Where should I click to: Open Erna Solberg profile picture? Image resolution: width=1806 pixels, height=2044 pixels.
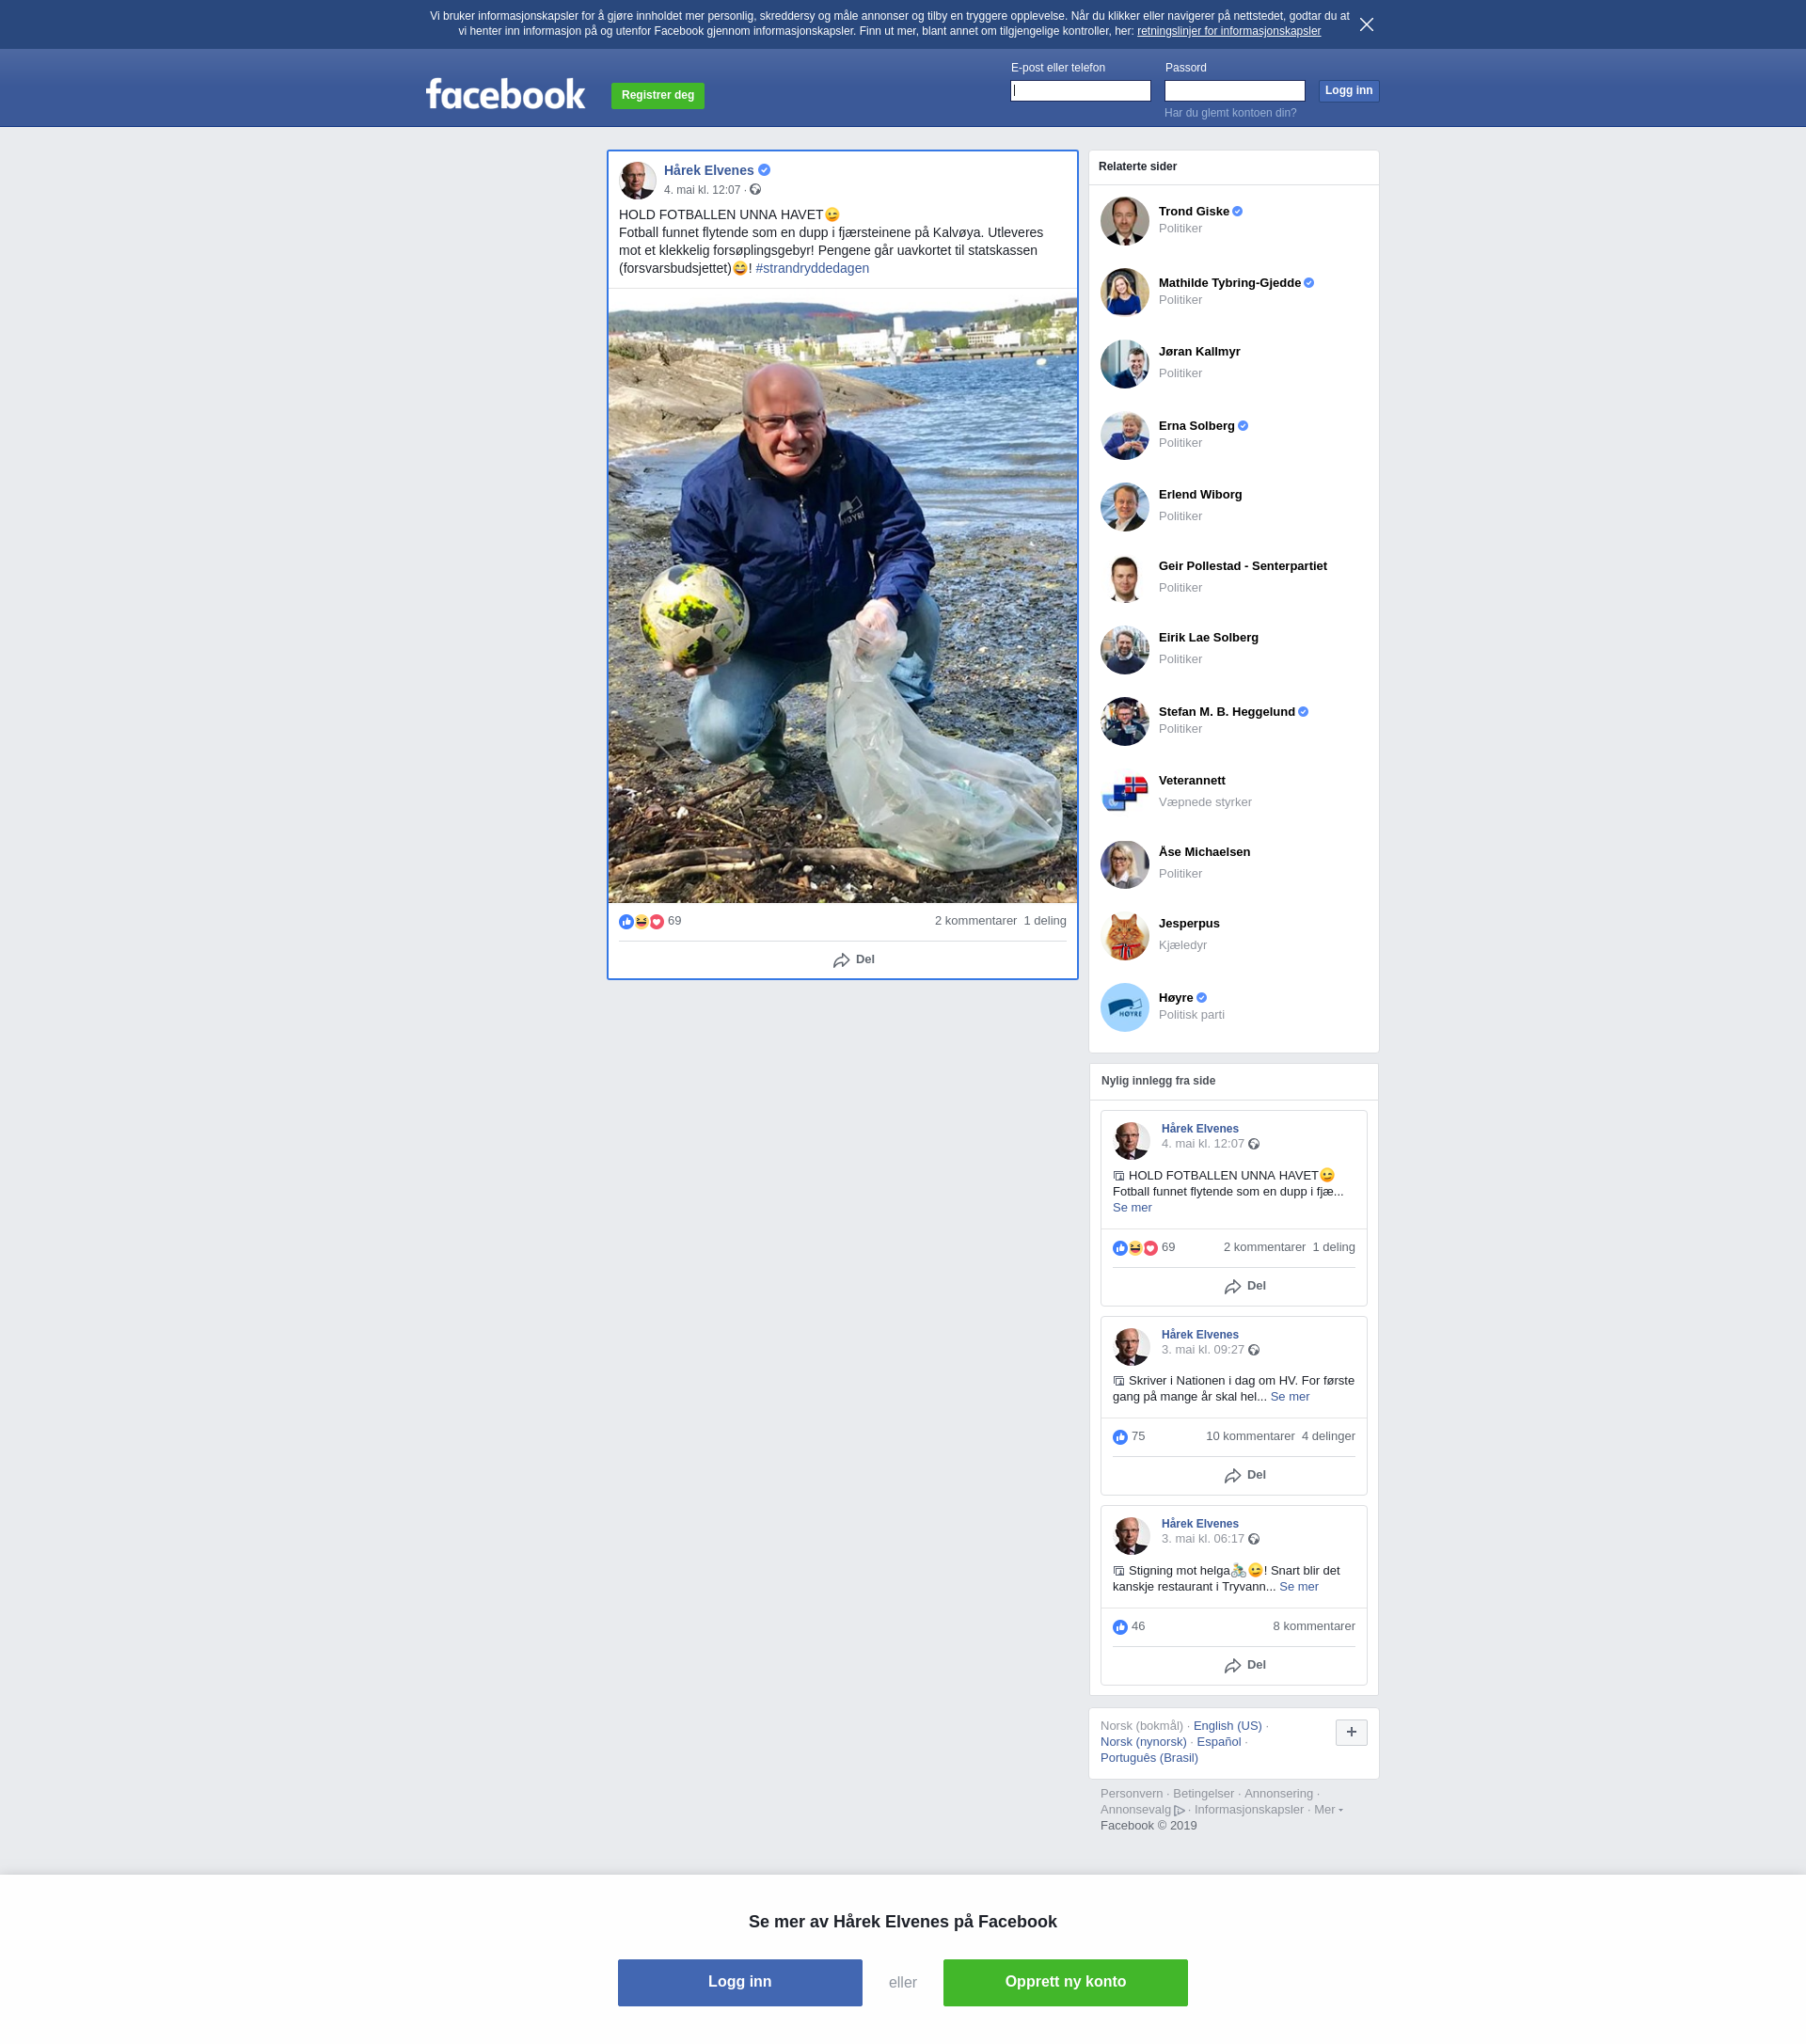(x=1124, y=435)
